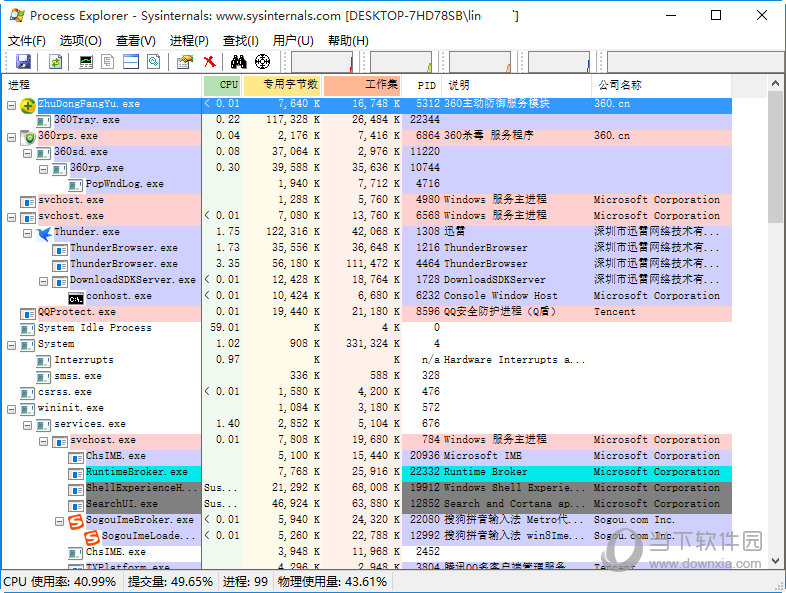Click the SogouImeLoade... orange icon
This screenshot has width=786, height=593.
point(92,537)
